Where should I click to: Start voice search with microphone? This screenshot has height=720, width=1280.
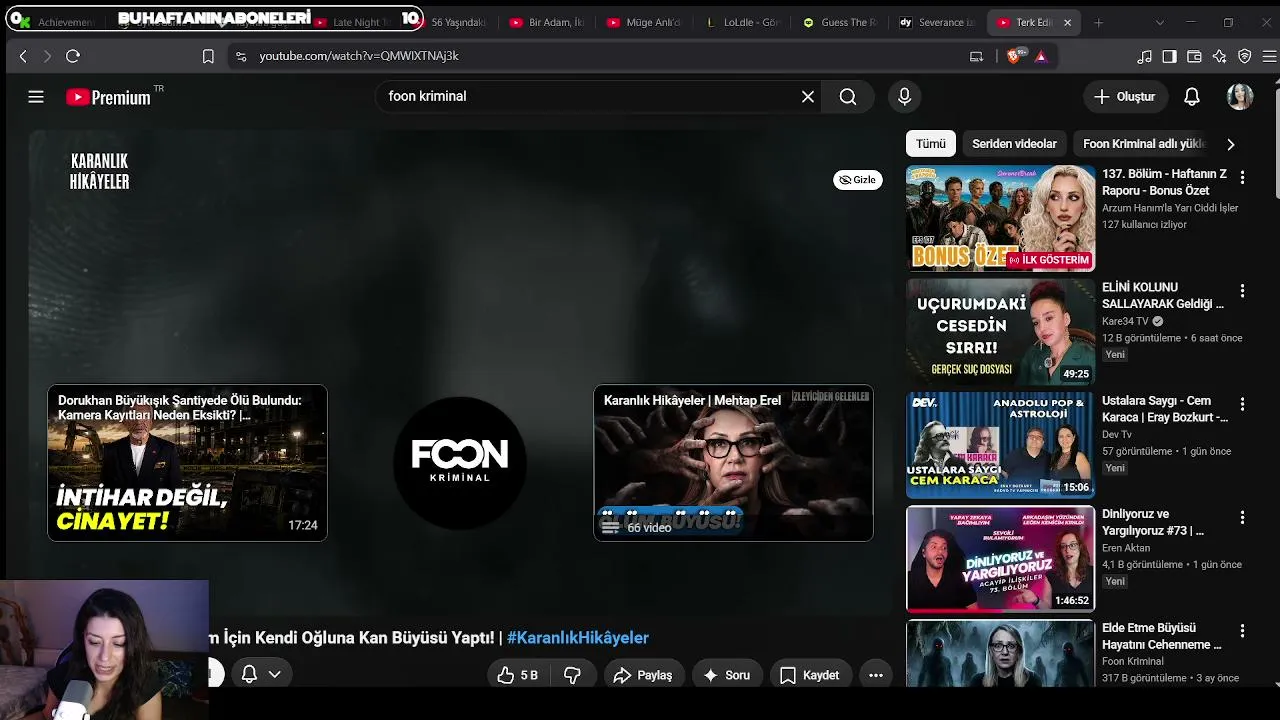[904, 97]
